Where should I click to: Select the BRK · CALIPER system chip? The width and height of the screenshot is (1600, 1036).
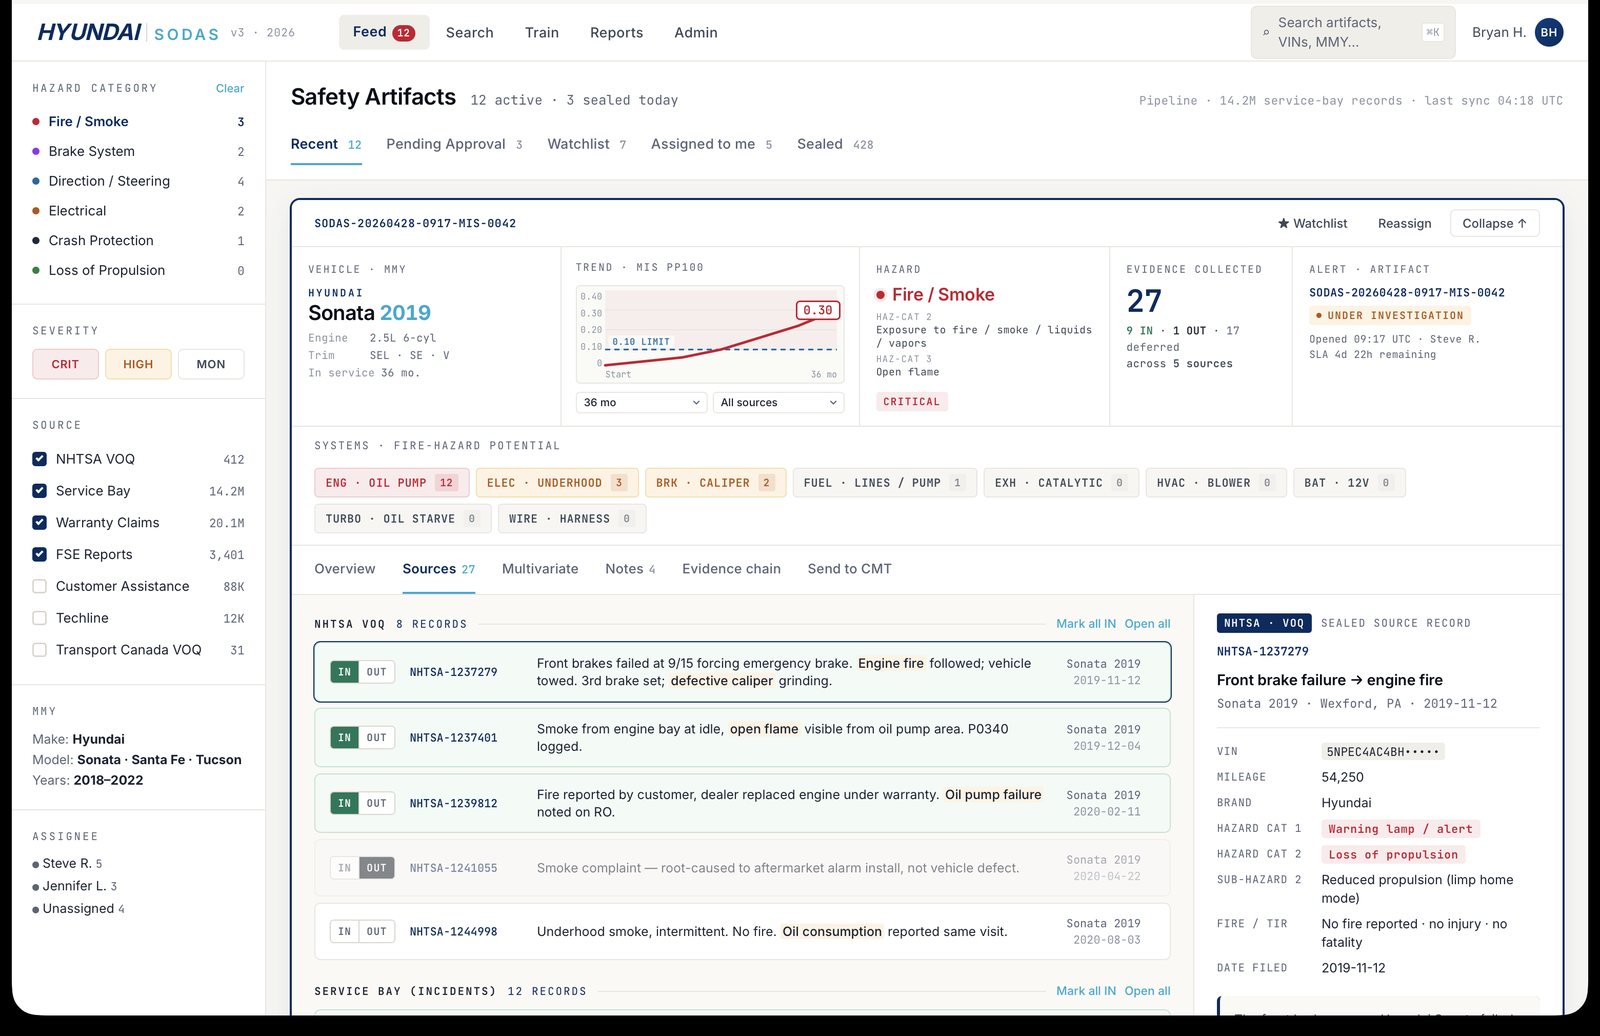(x=716, y=483)
